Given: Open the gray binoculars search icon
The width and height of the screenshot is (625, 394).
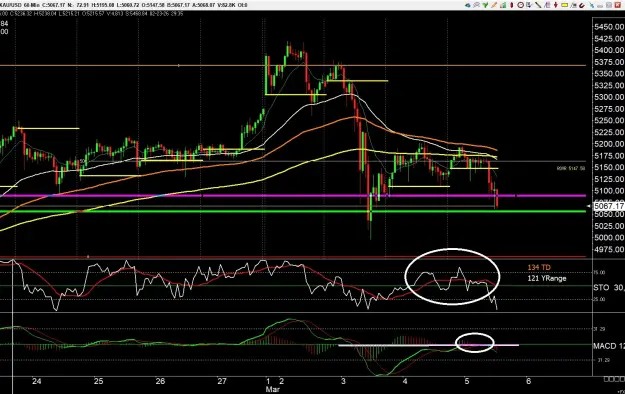Looking at the screenshot, I should [476, 5].
